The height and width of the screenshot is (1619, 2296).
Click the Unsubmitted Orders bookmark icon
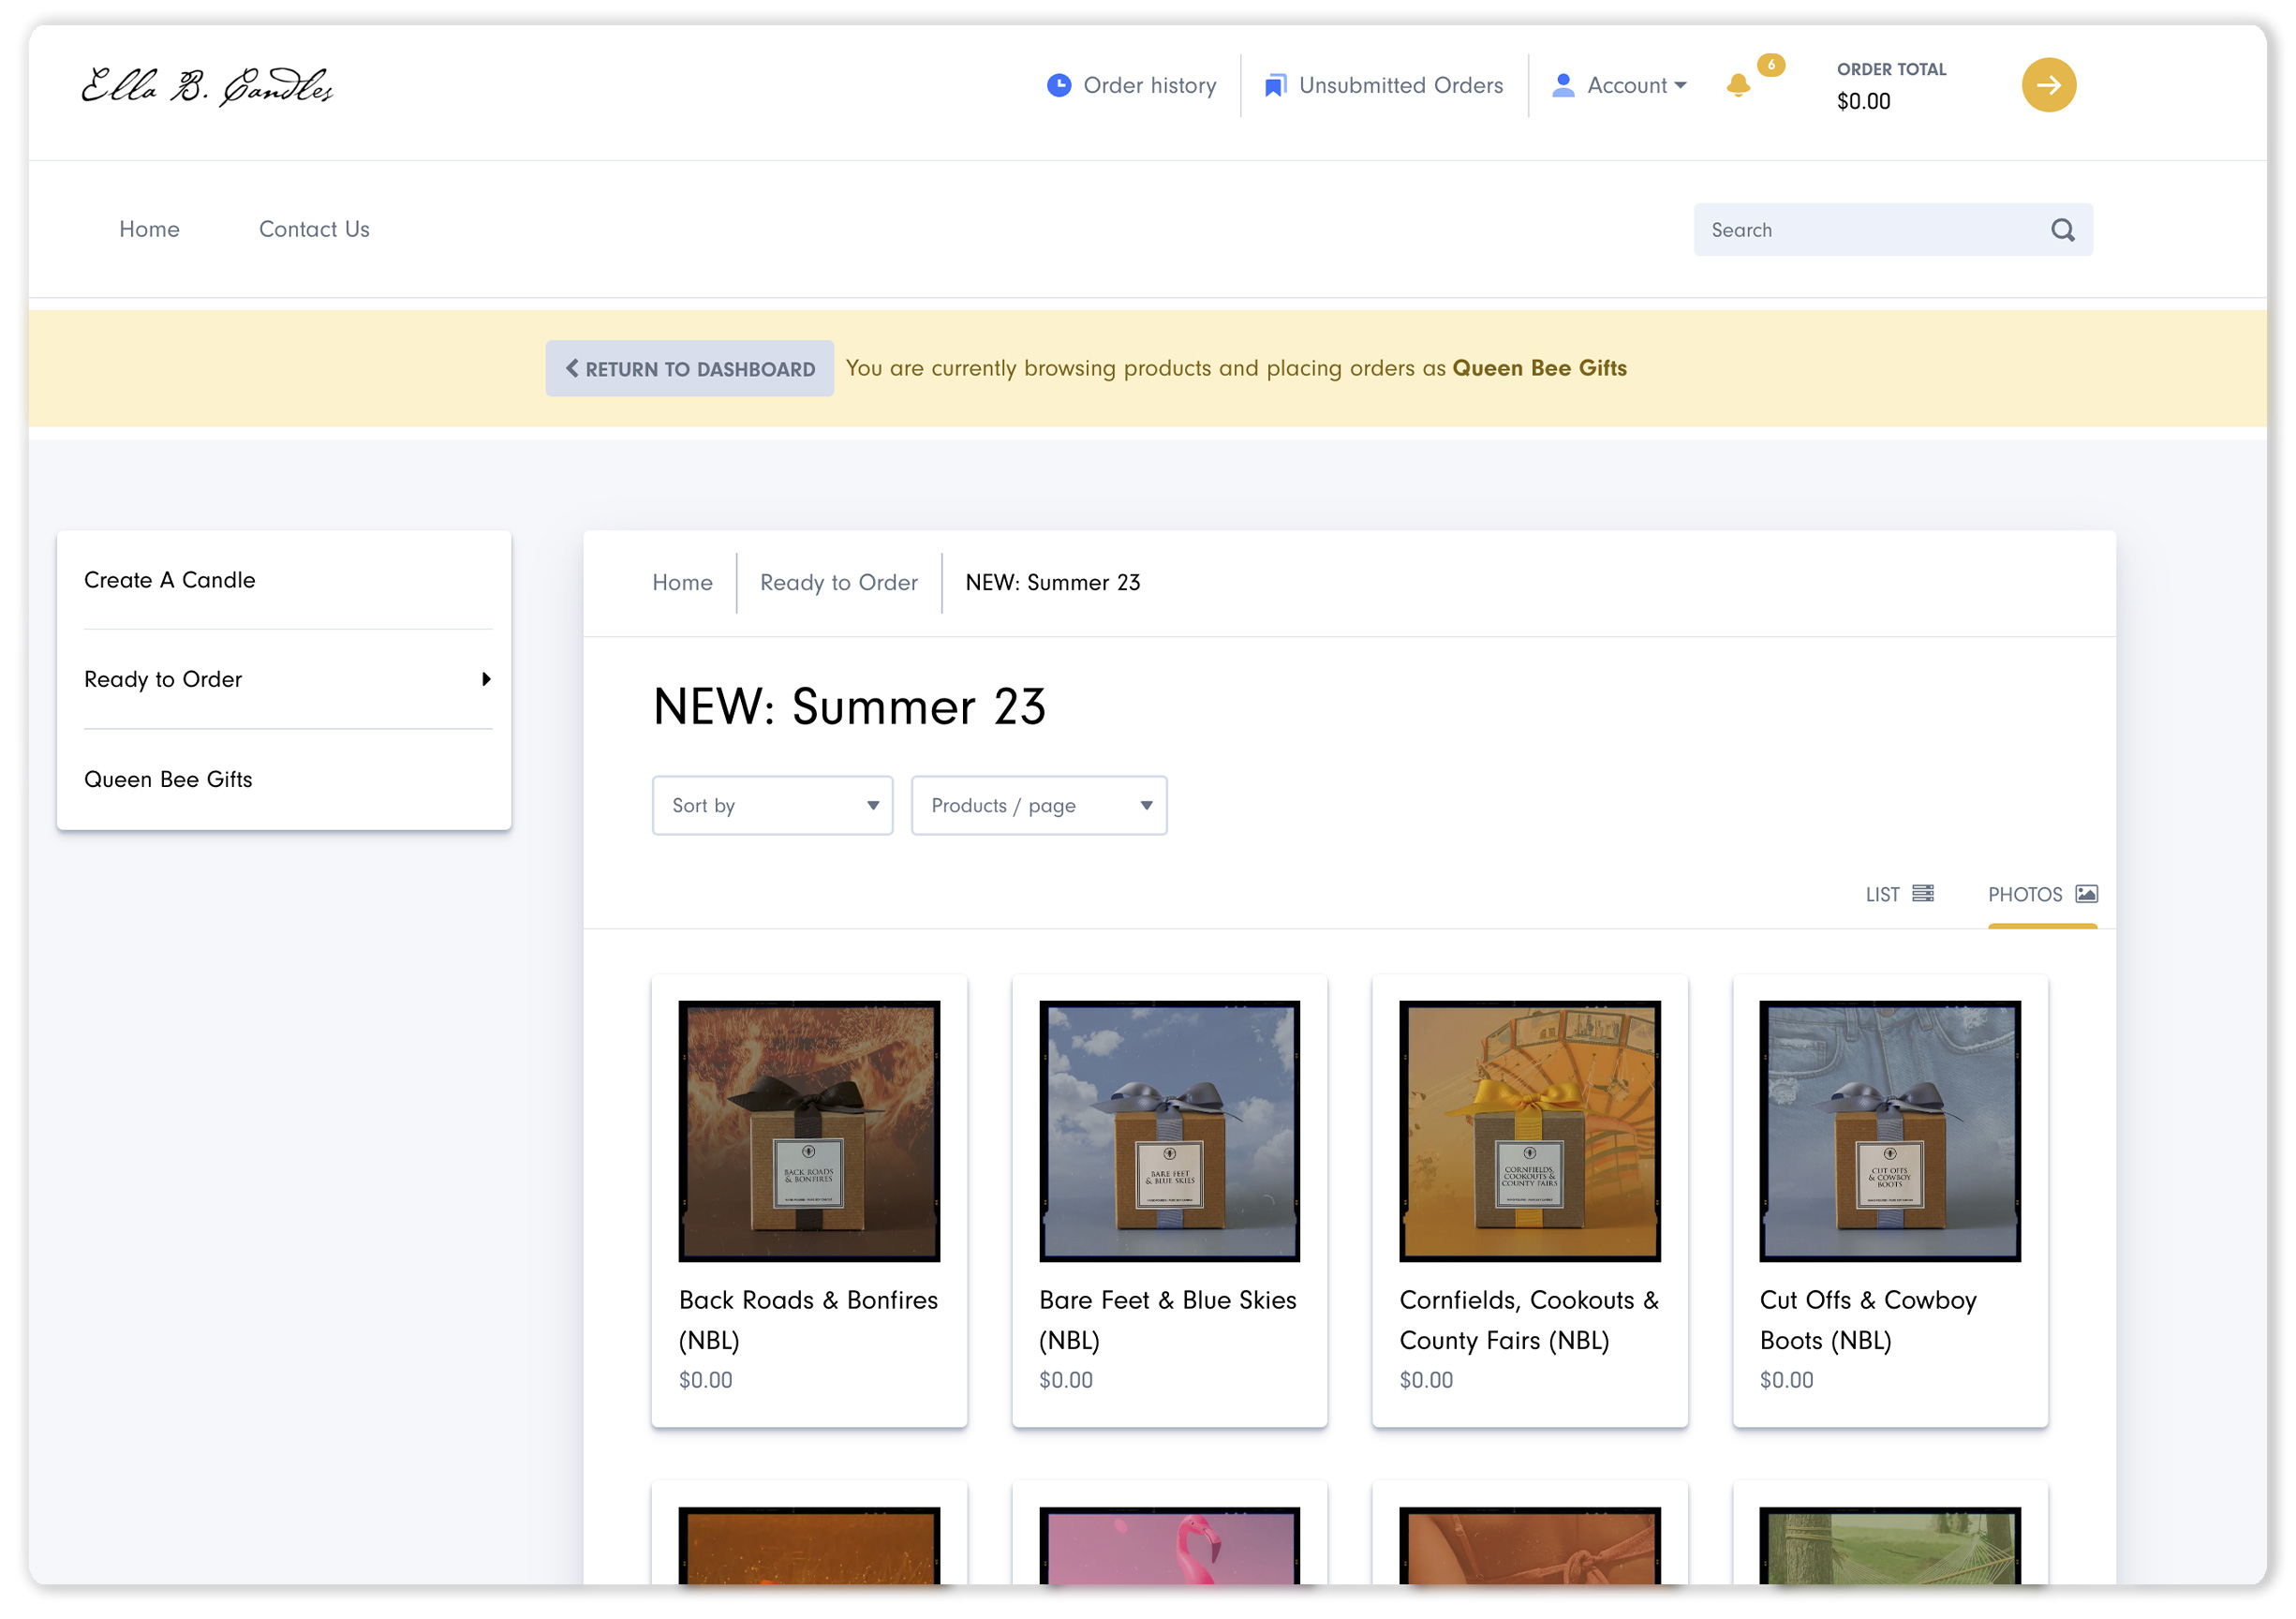coord(1275,86)
